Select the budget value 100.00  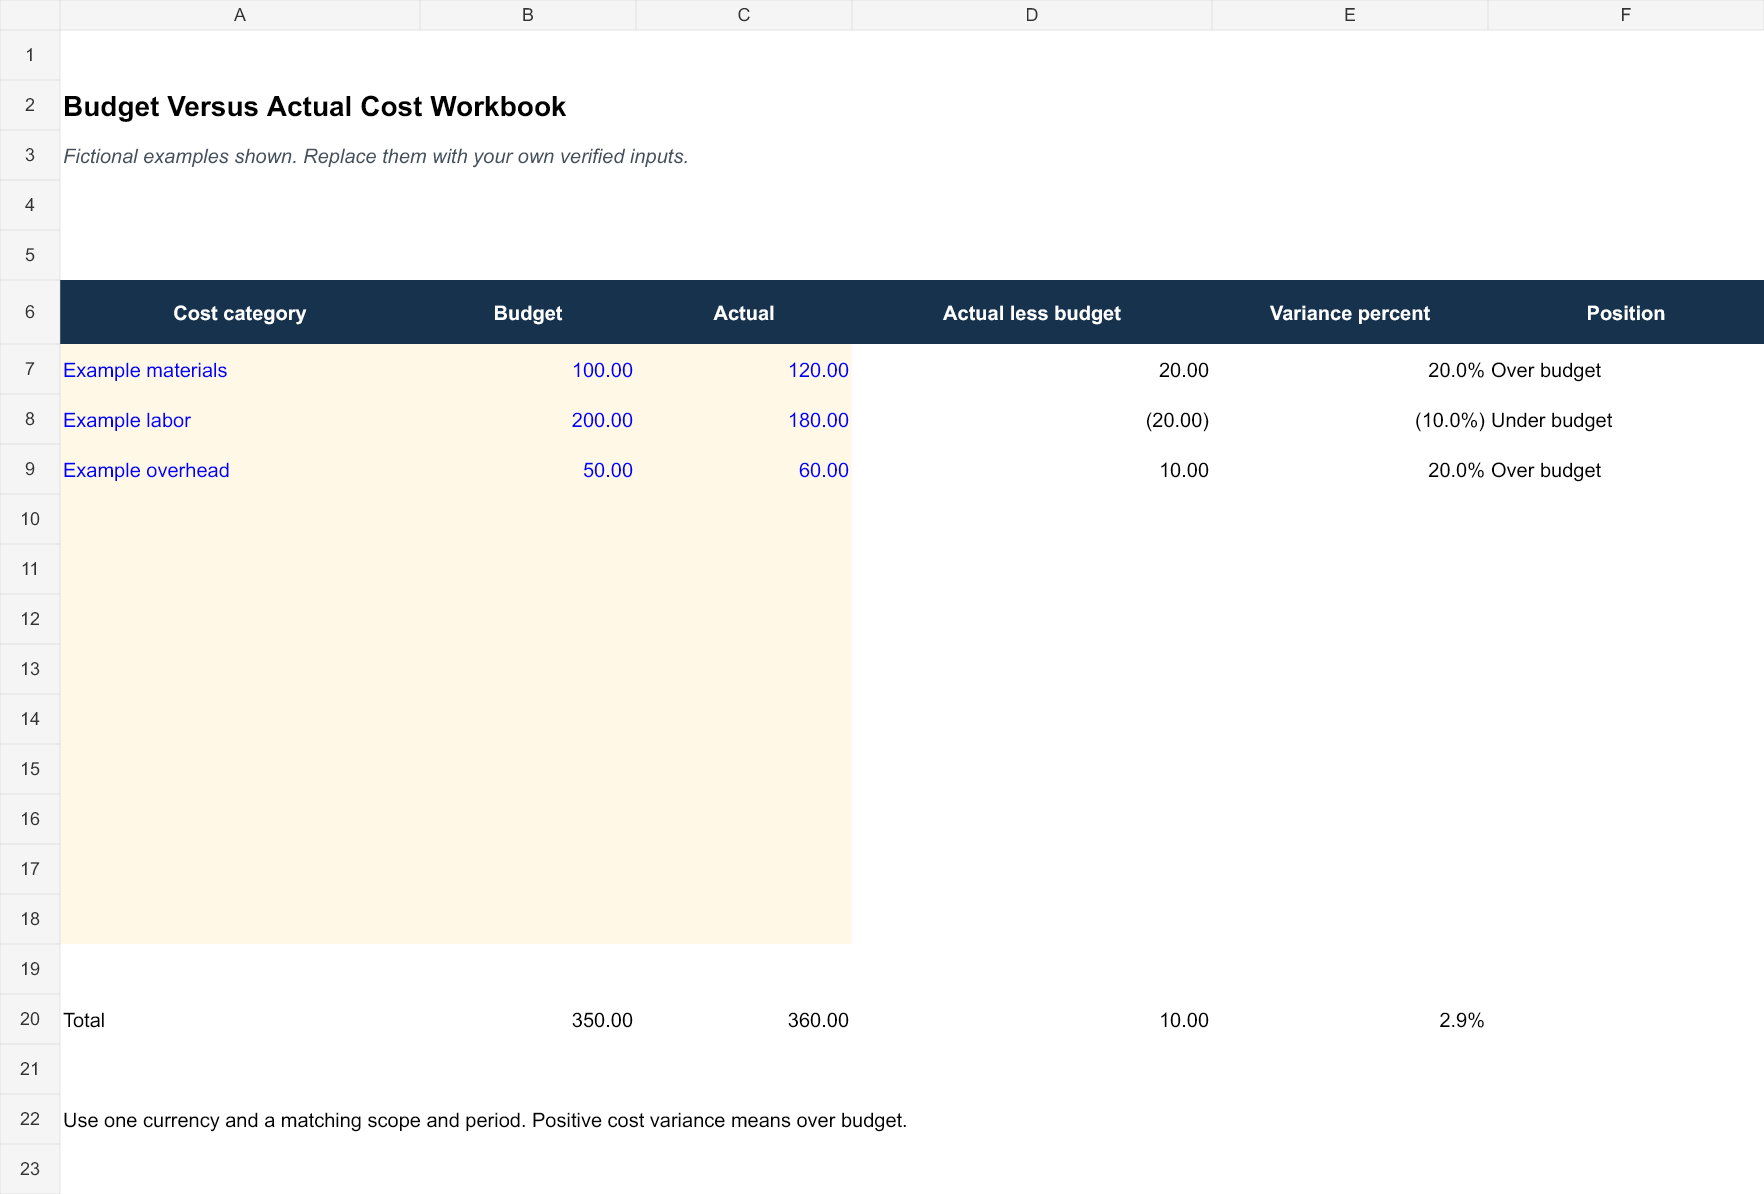[528, 369]
